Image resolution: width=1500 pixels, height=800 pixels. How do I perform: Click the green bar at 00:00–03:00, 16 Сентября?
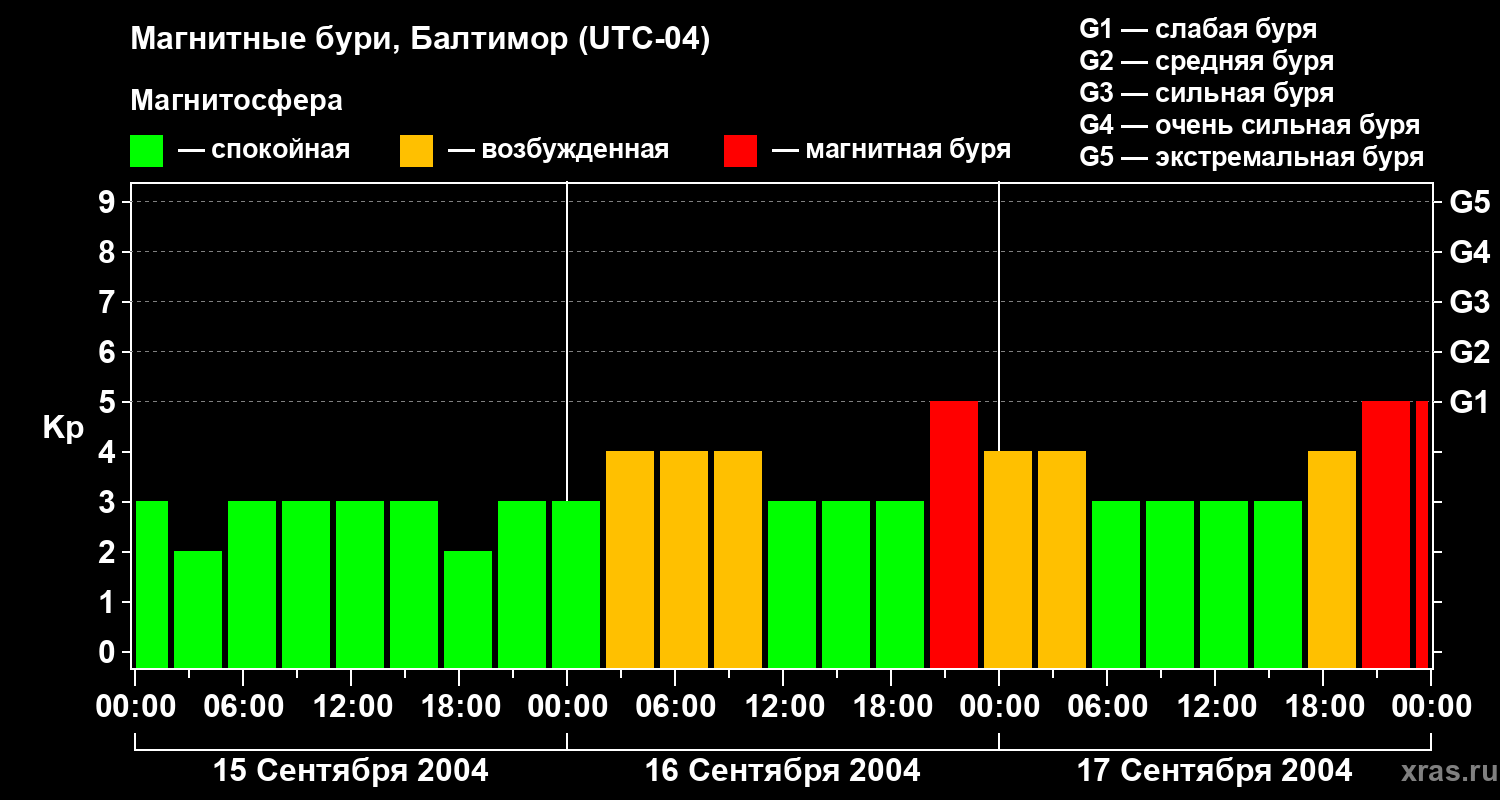(x=576, y=585)
